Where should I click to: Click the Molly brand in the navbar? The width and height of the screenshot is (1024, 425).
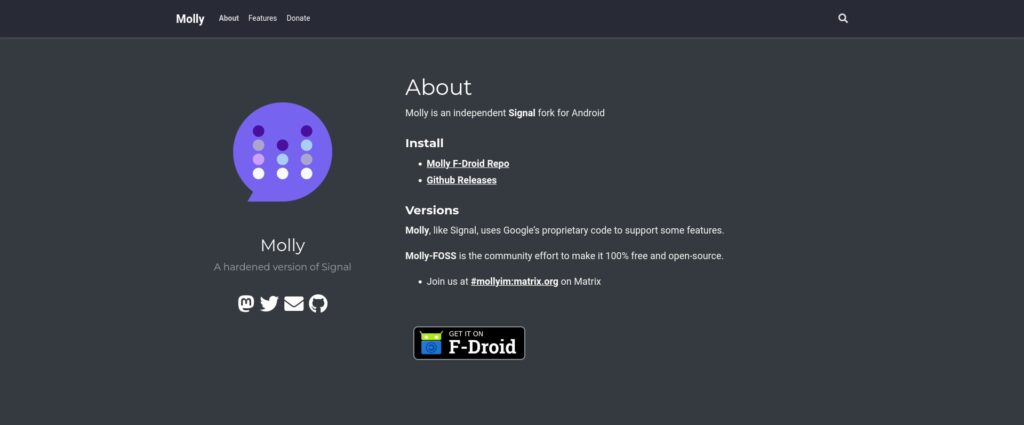[190, 19]
